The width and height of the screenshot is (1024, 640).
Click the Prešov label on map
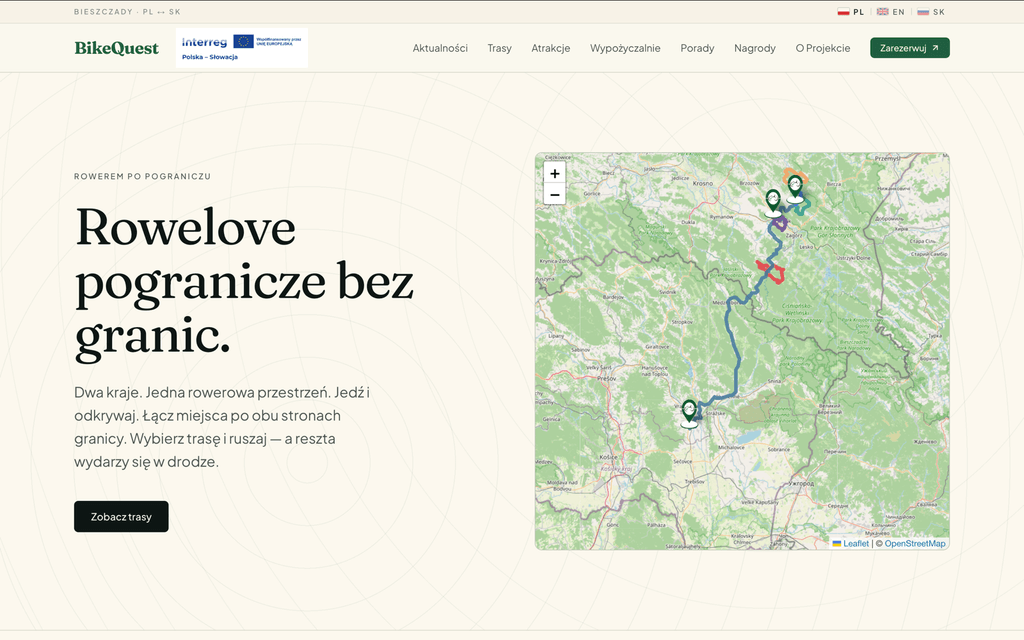606,378
